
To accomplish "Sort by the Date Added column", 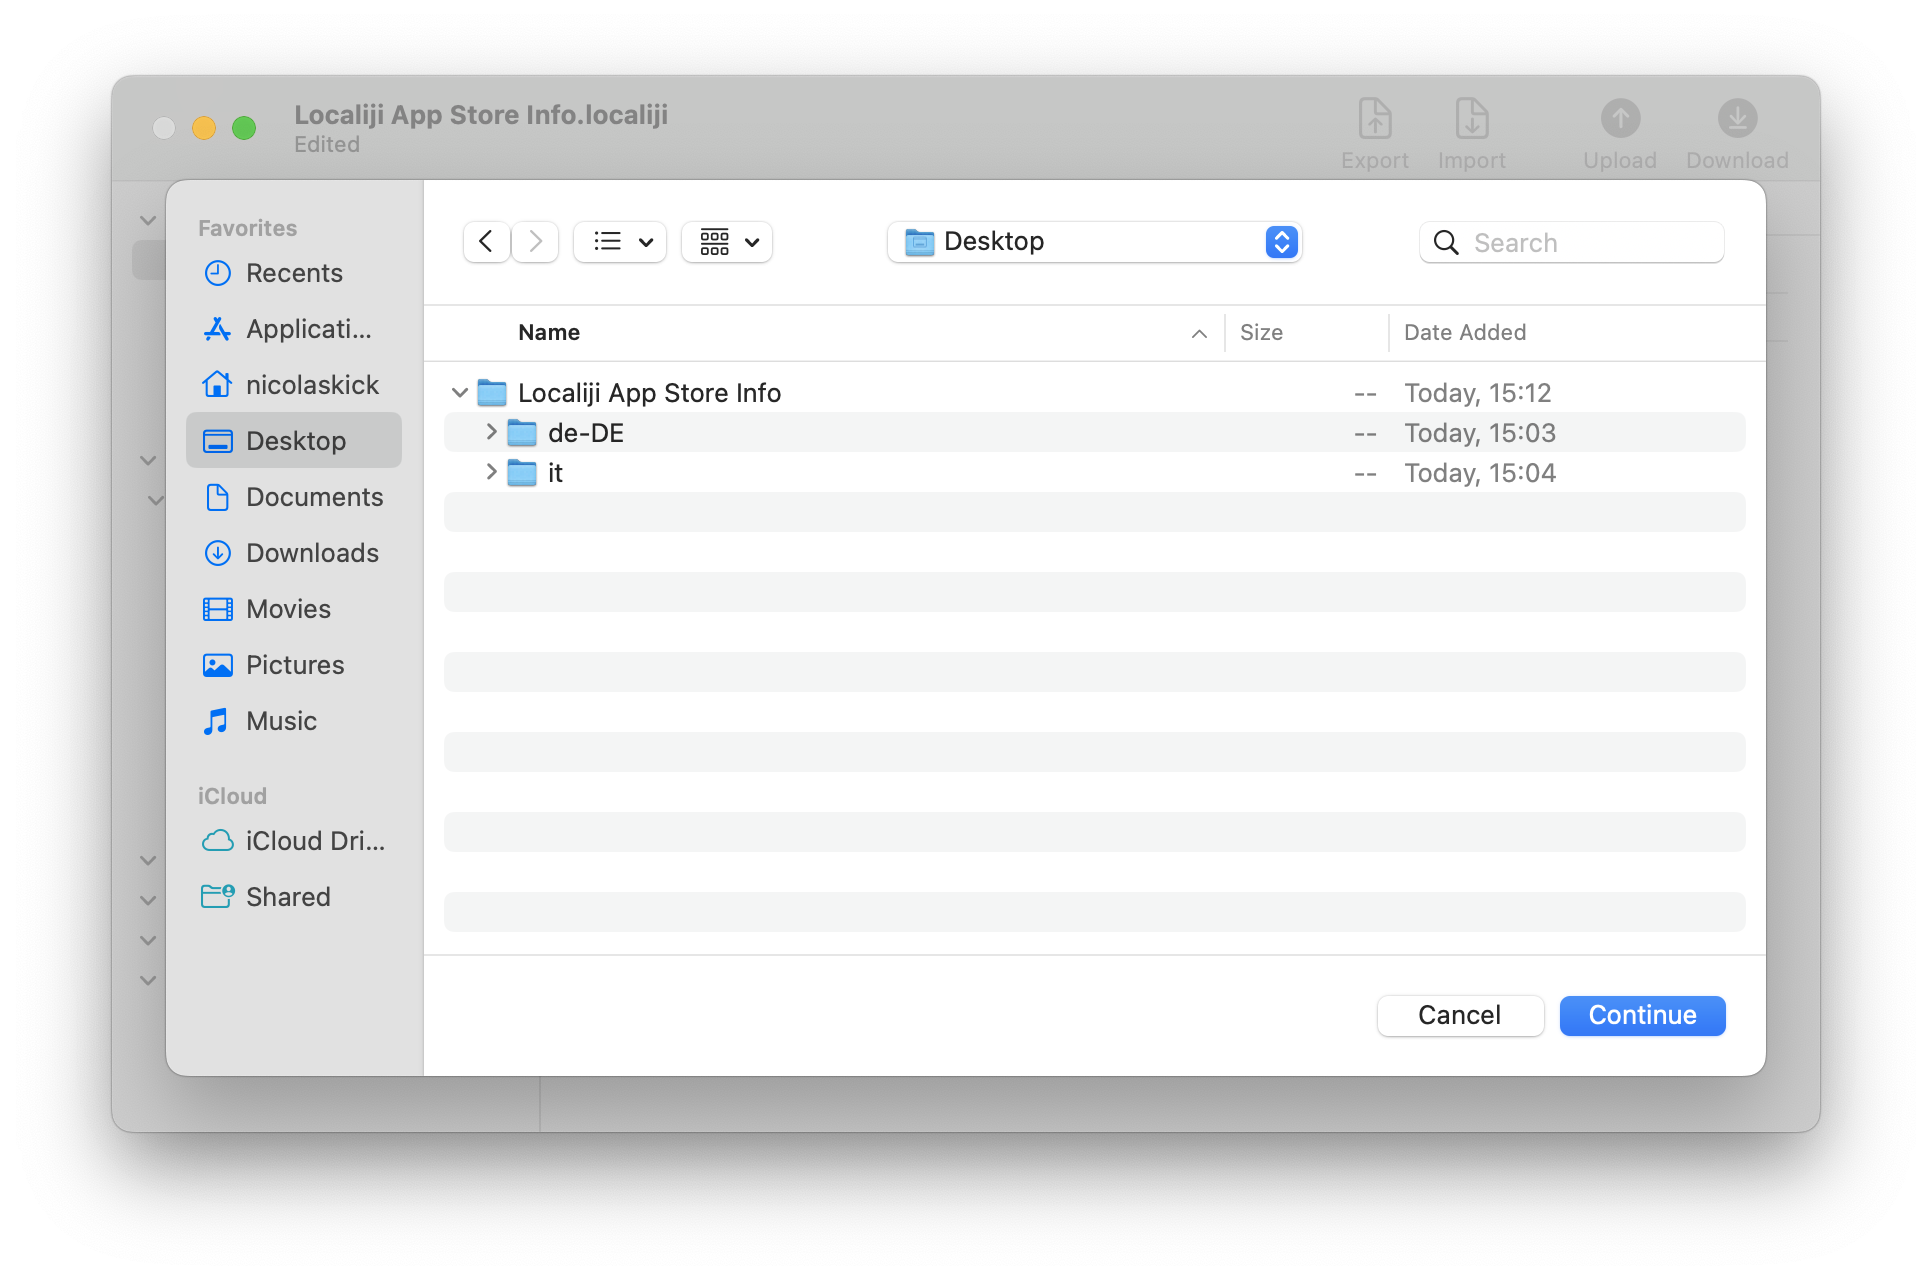I will (x=1464, y=333).
